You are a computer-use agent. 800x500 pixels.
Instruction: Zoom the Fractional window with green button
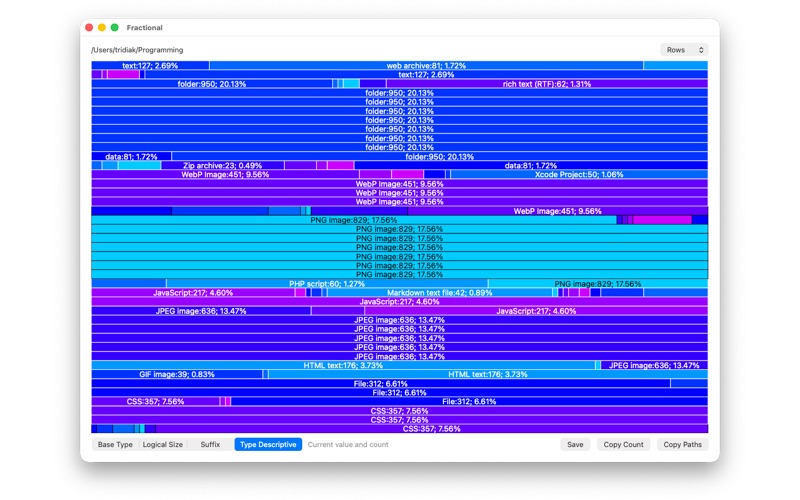pos(115,28)
